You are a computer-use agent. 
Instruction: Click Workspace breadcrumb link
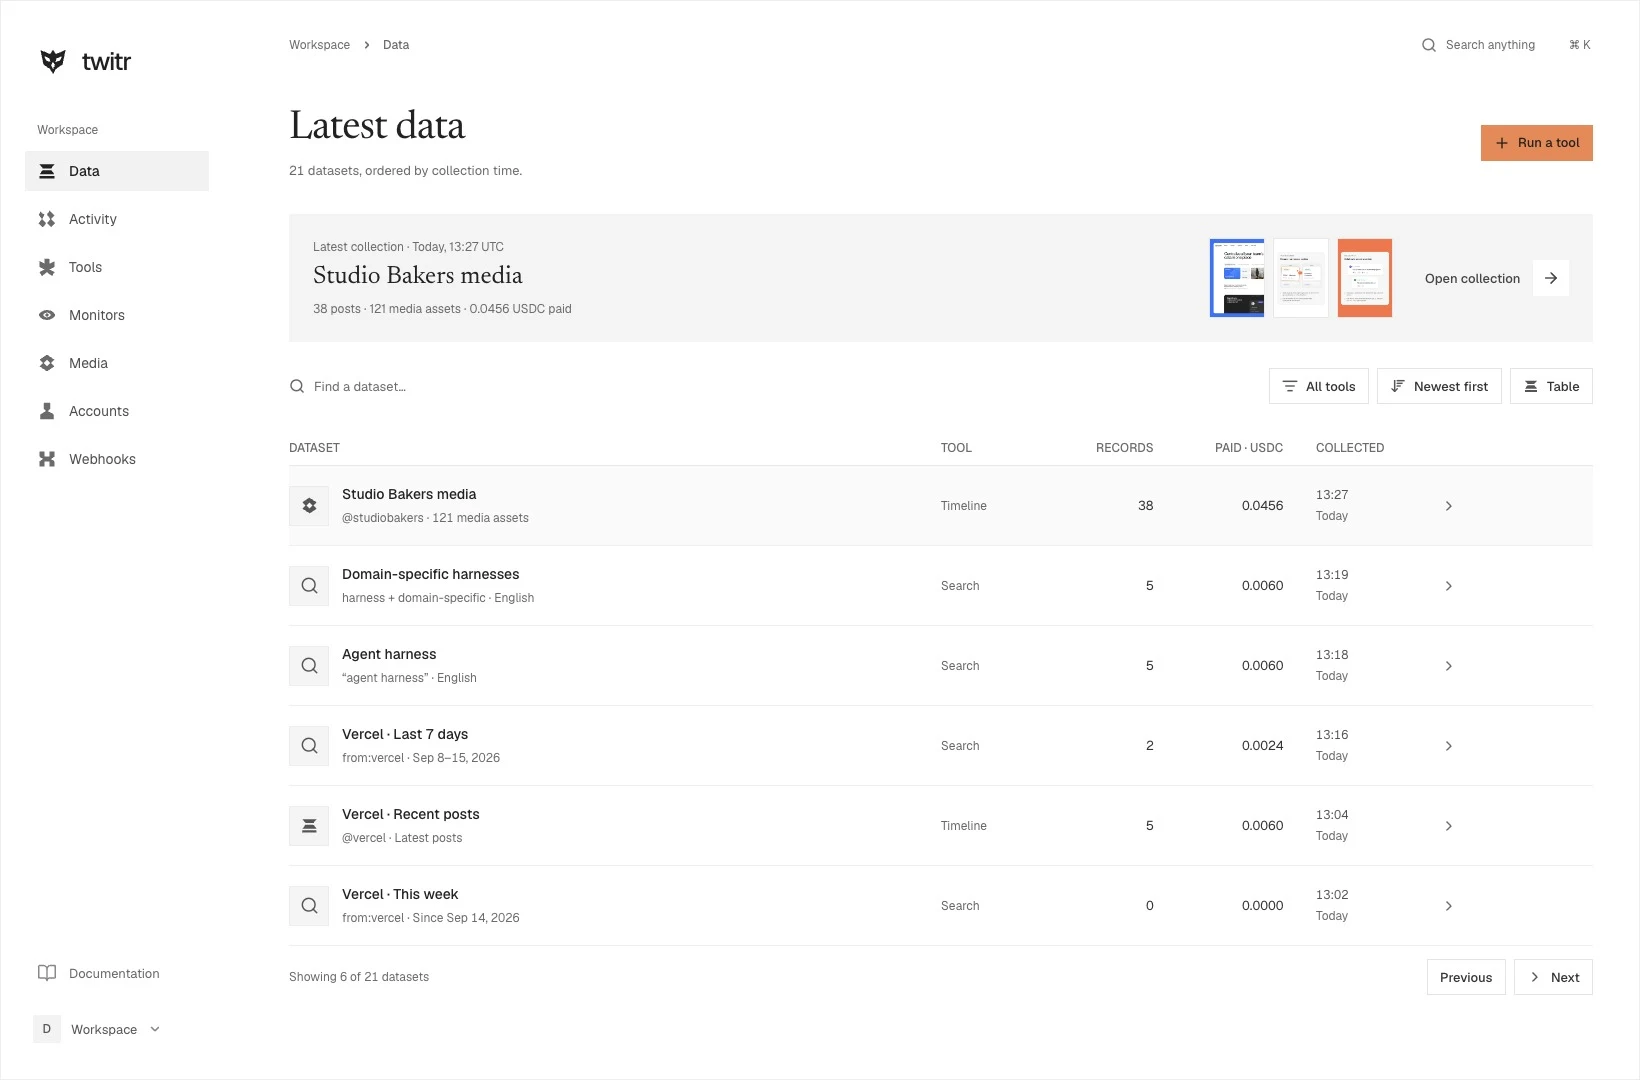pyautogui.click(x=320, y=45)
